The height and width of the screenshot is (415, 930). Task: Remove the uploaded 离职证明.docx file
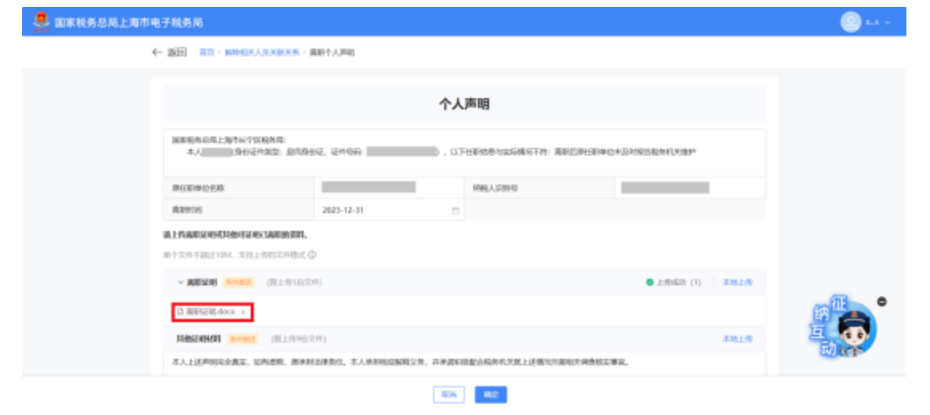(243, 312)
